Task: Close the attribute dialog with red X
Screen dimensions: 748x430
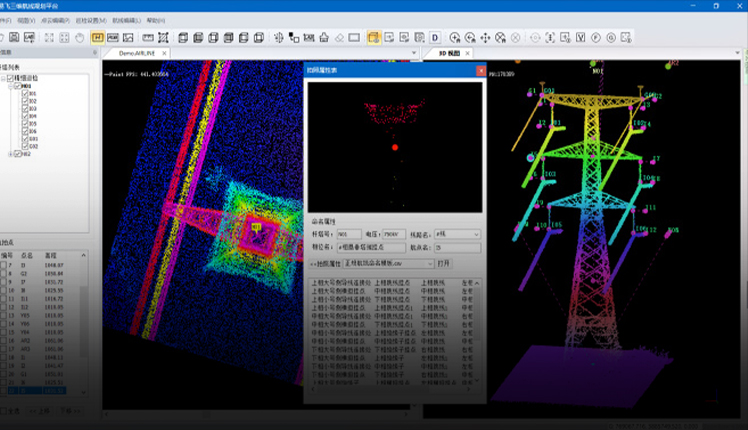Action: pos(481,72)
